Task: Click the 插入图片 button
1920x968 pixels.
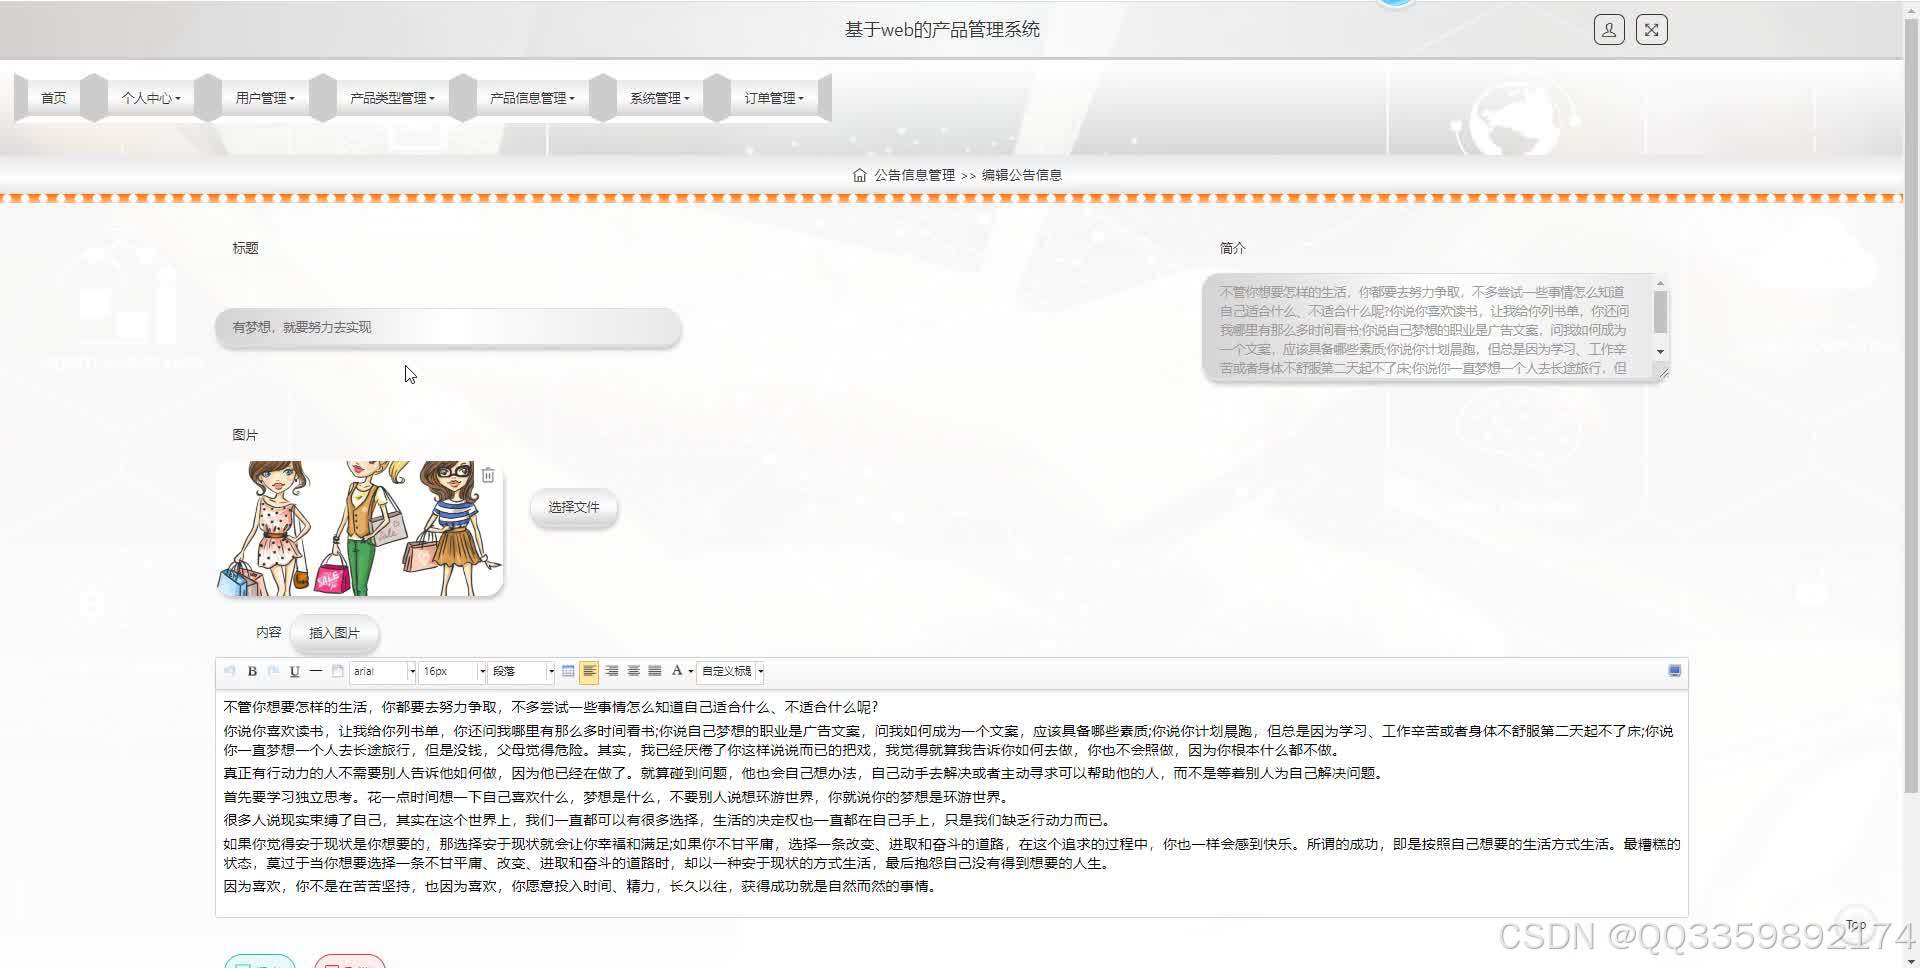Action: click(334, 633)
